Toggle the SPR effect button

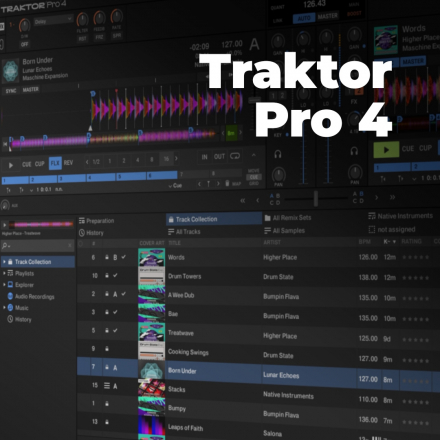117,36
